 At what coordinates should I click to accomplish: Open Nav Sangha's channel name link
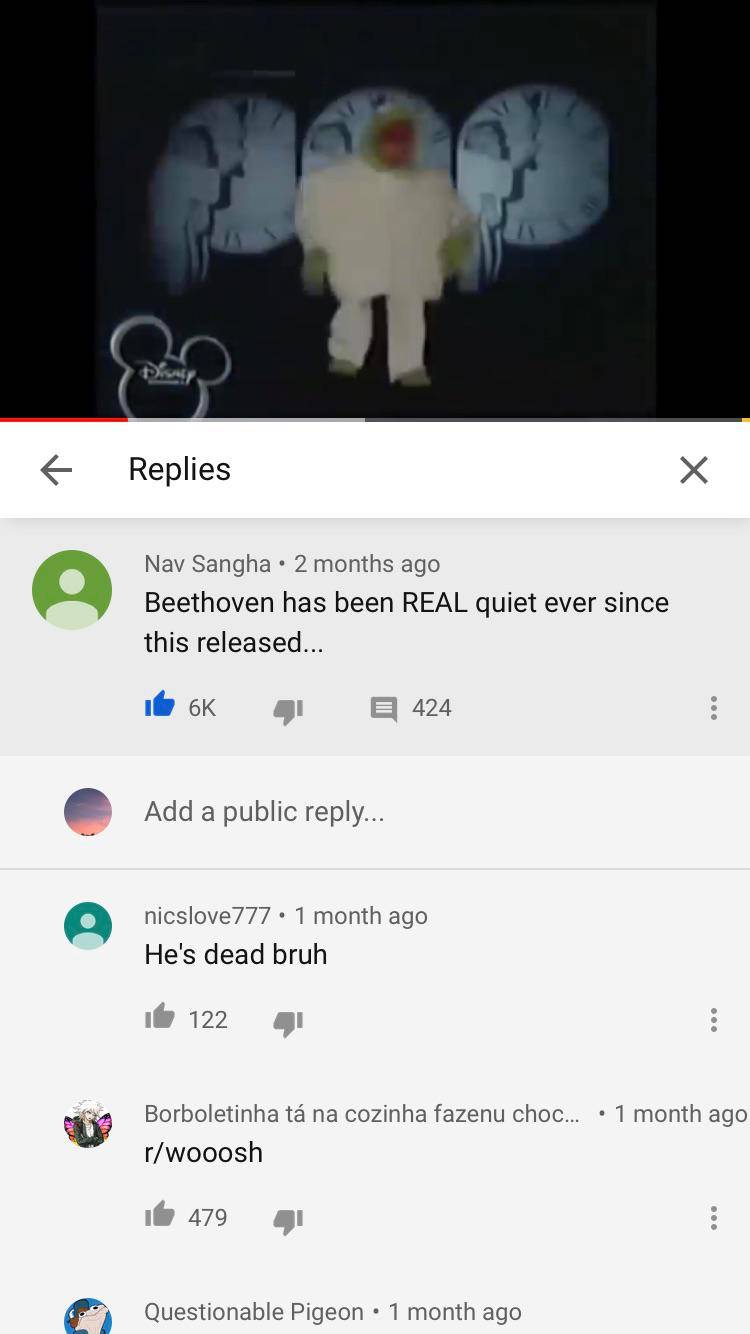tap(207, 563)
